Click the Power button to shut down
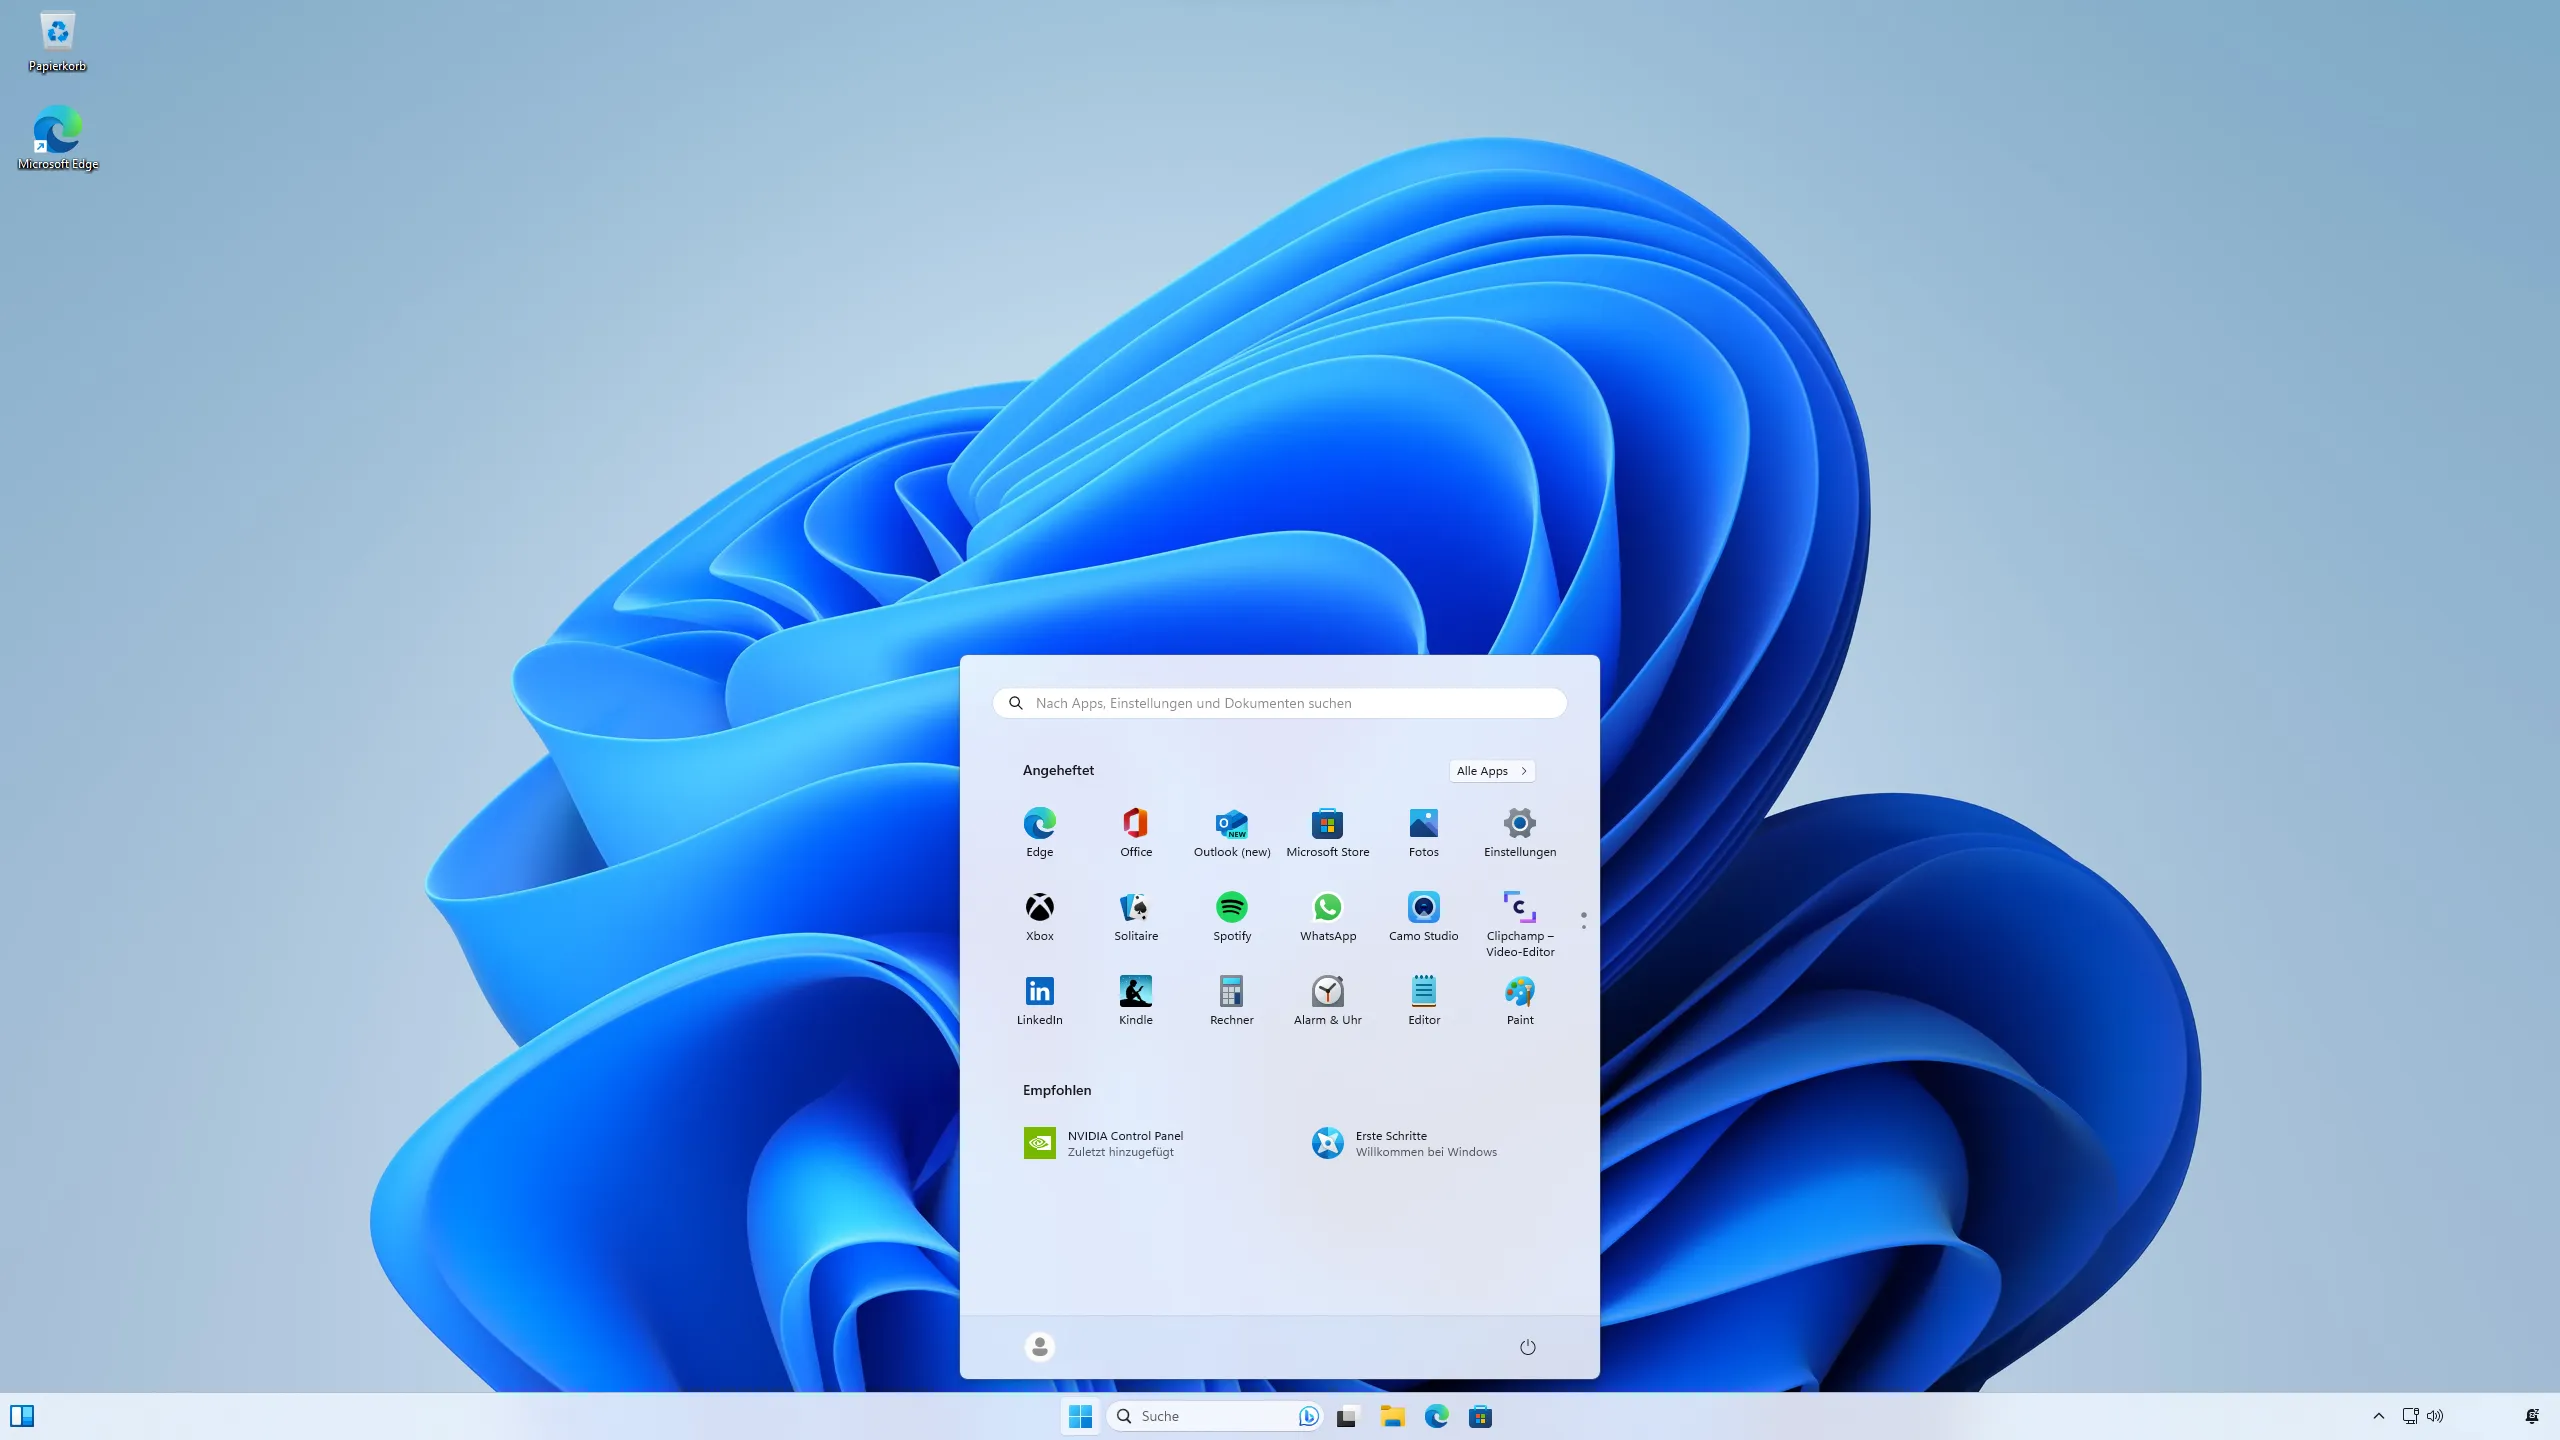The height and width of the screenshot is (1440, 2560). point(1524,1347)
